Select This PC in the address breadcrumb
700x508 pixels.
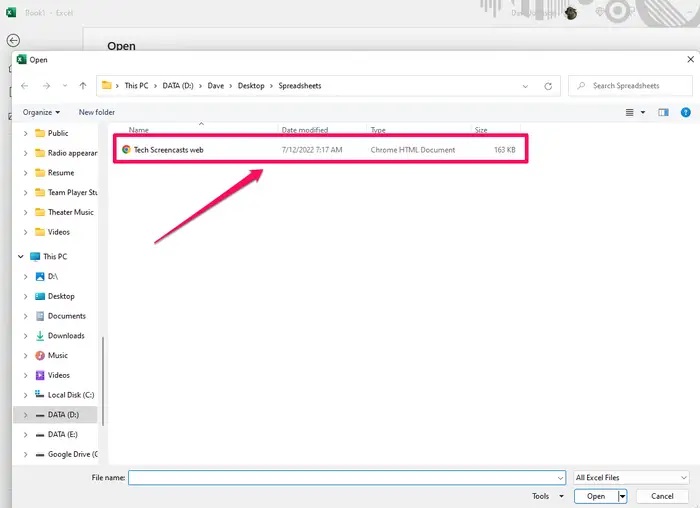136,86
